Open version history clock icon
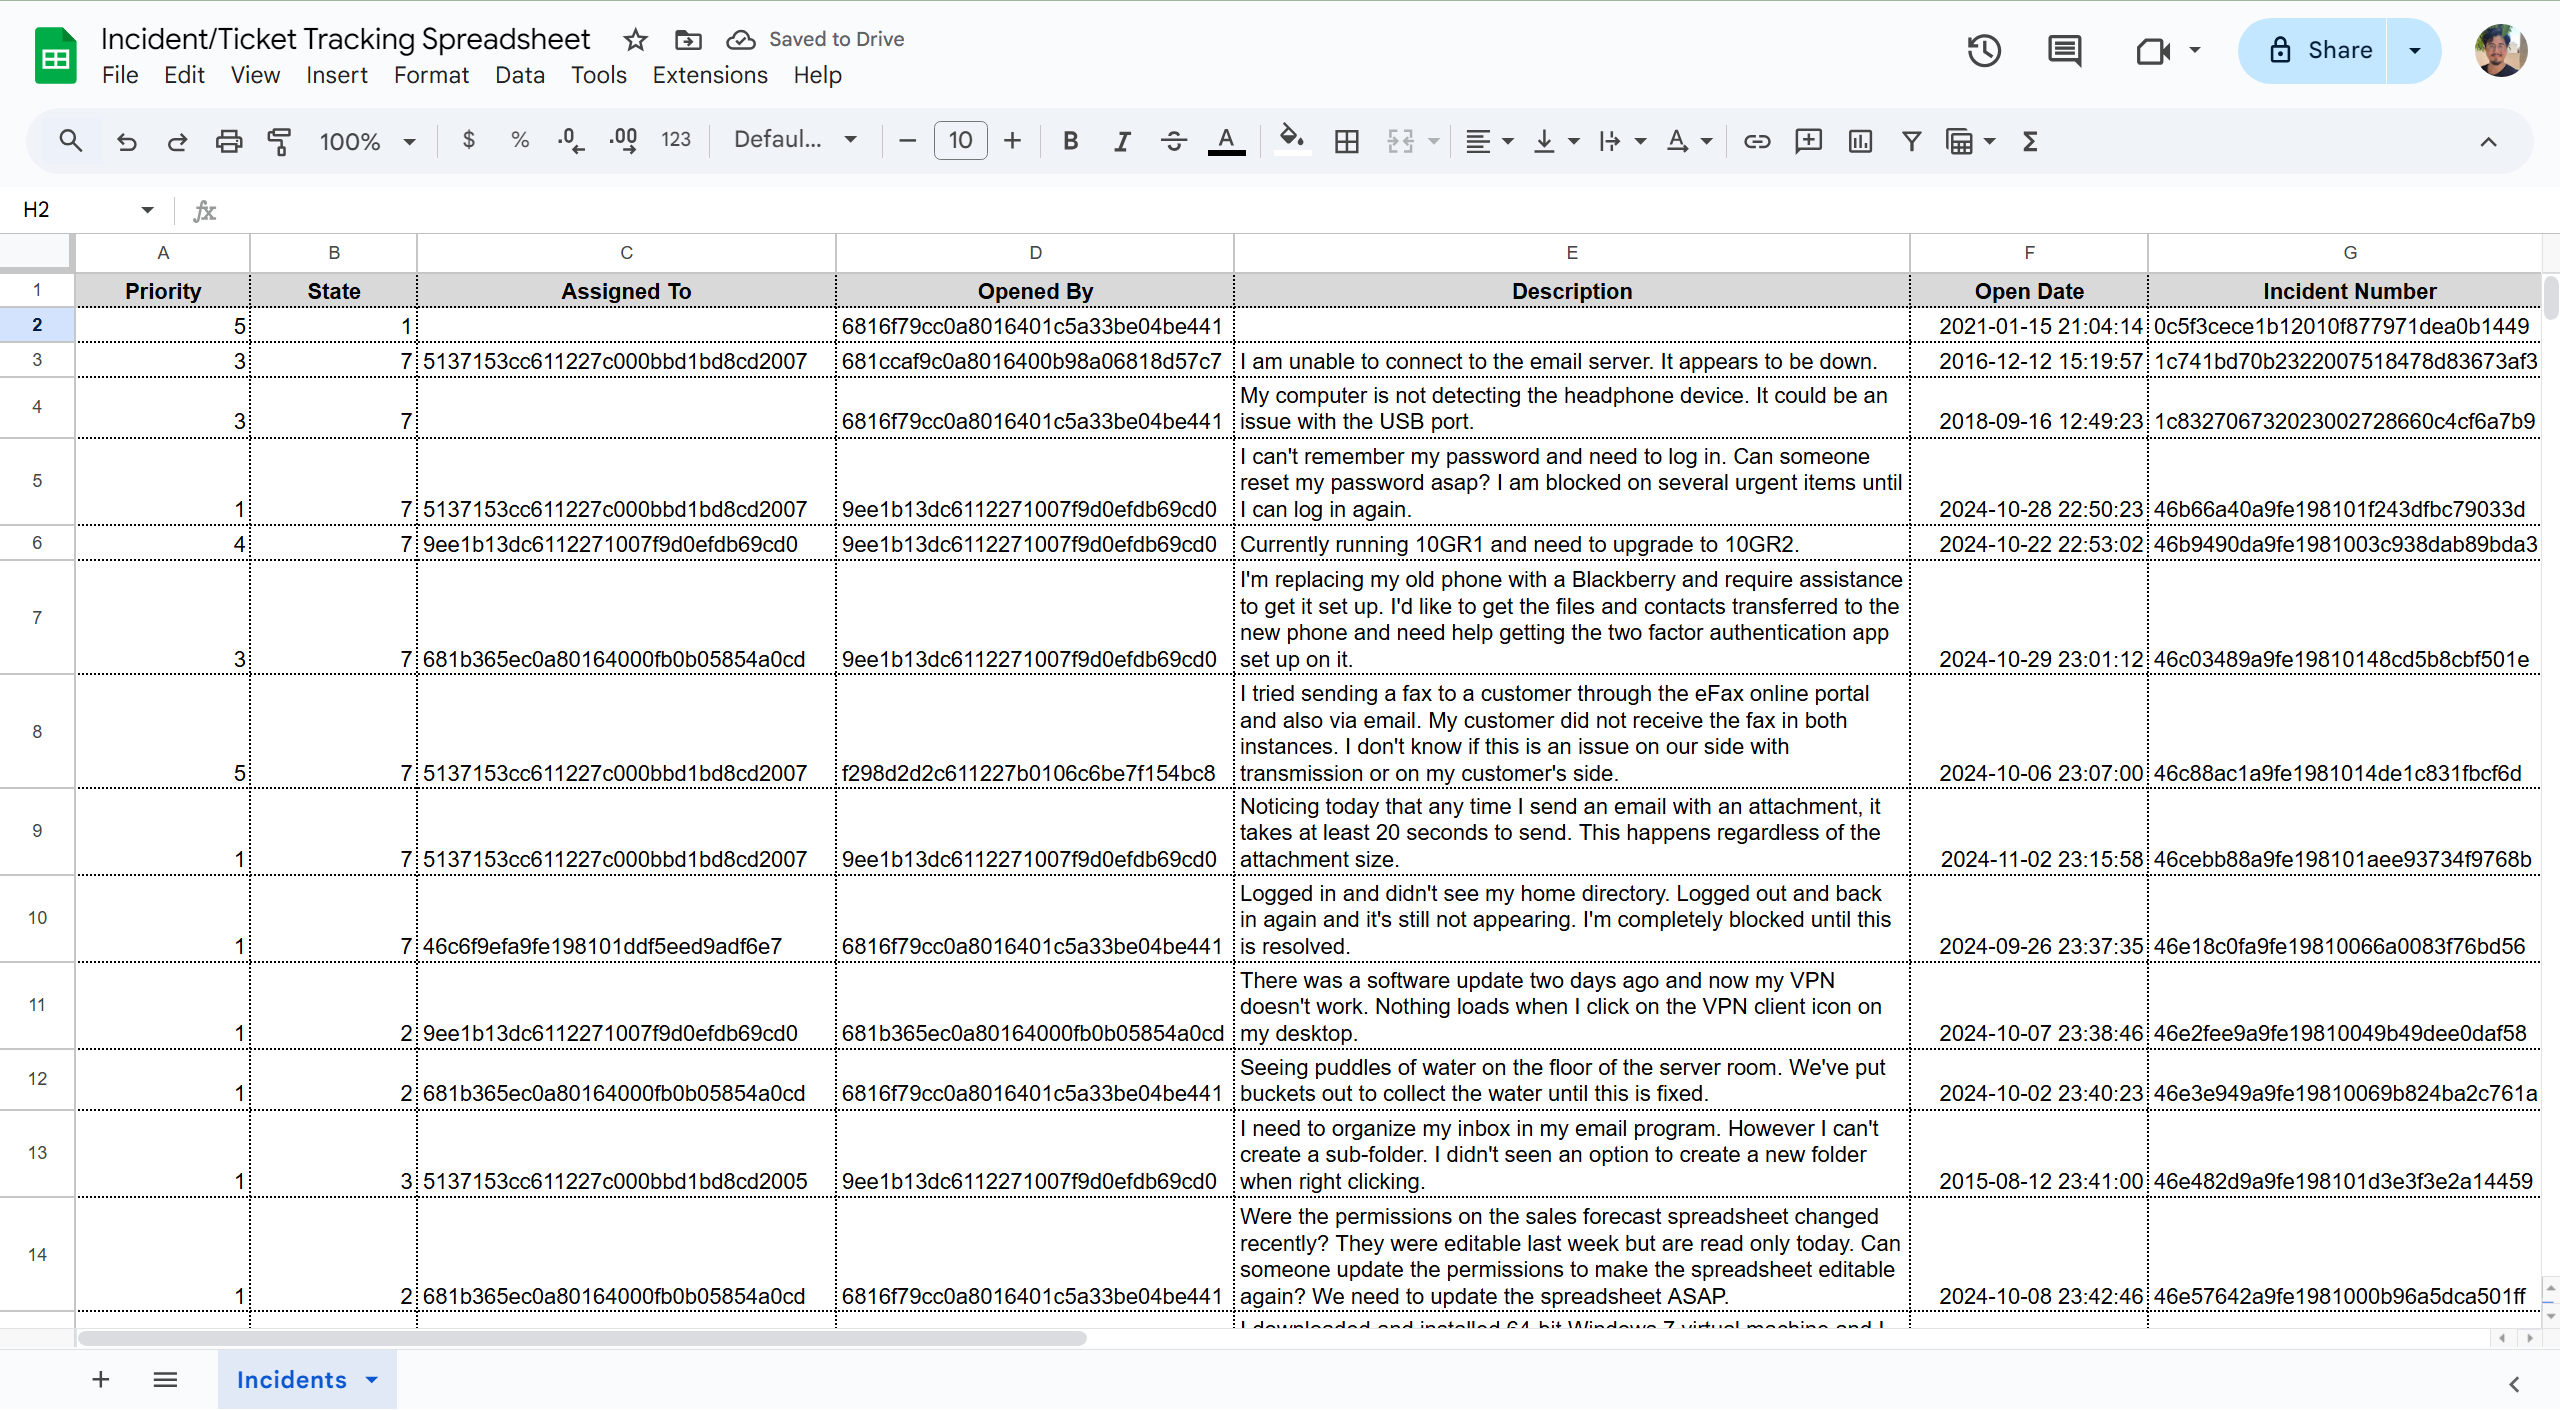 click(x=1984, y=50)
